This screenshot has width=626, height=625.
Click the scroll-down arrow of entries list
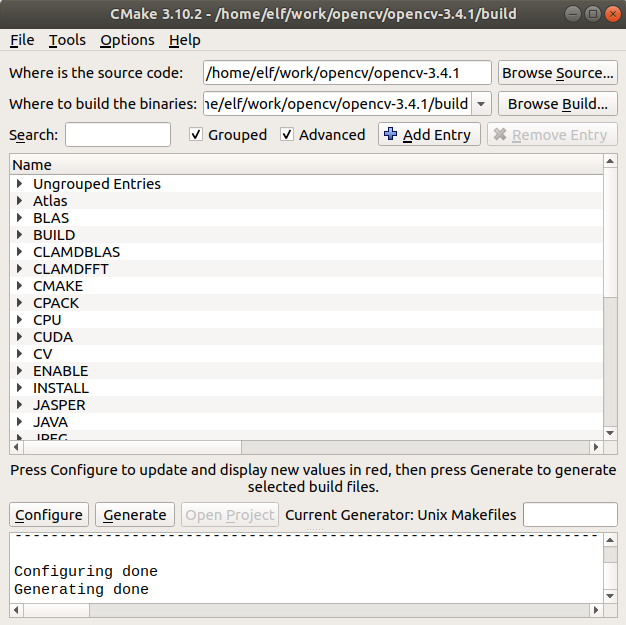click(x=611, y=433)
